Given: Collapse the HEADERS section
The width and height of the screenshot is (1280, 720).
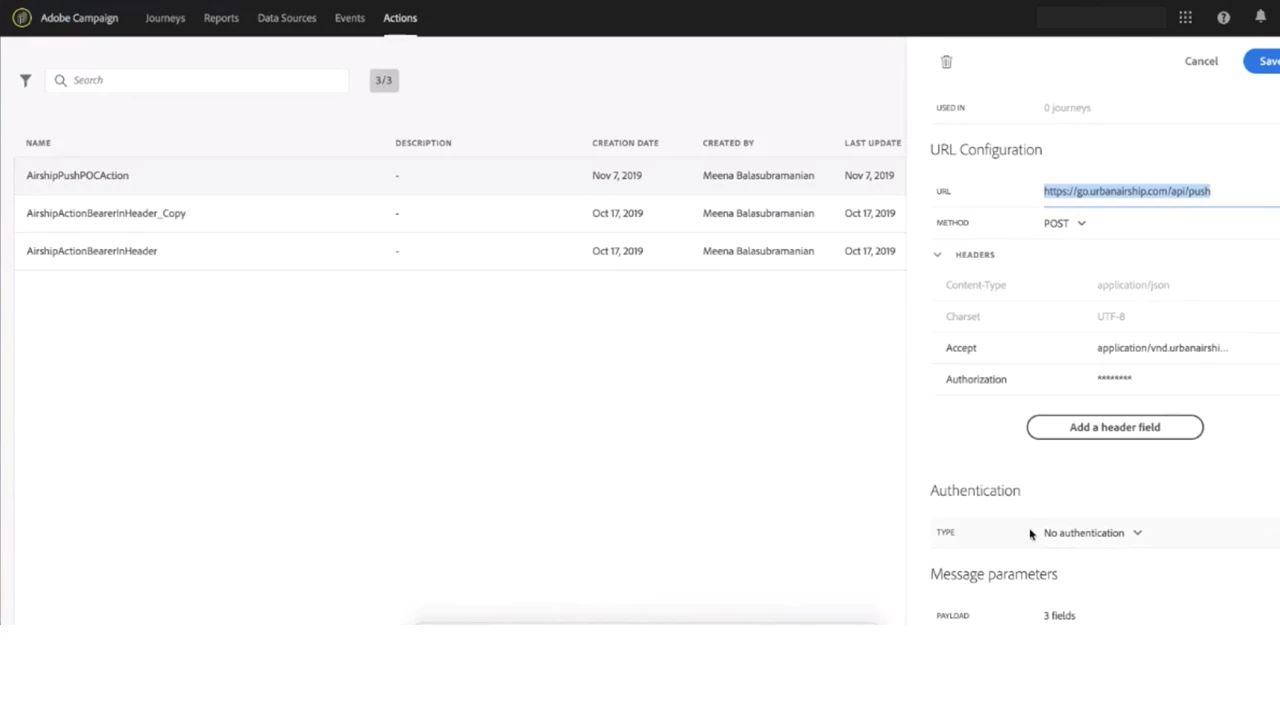Looking at the screenshot, I should (x=937, y=255).
